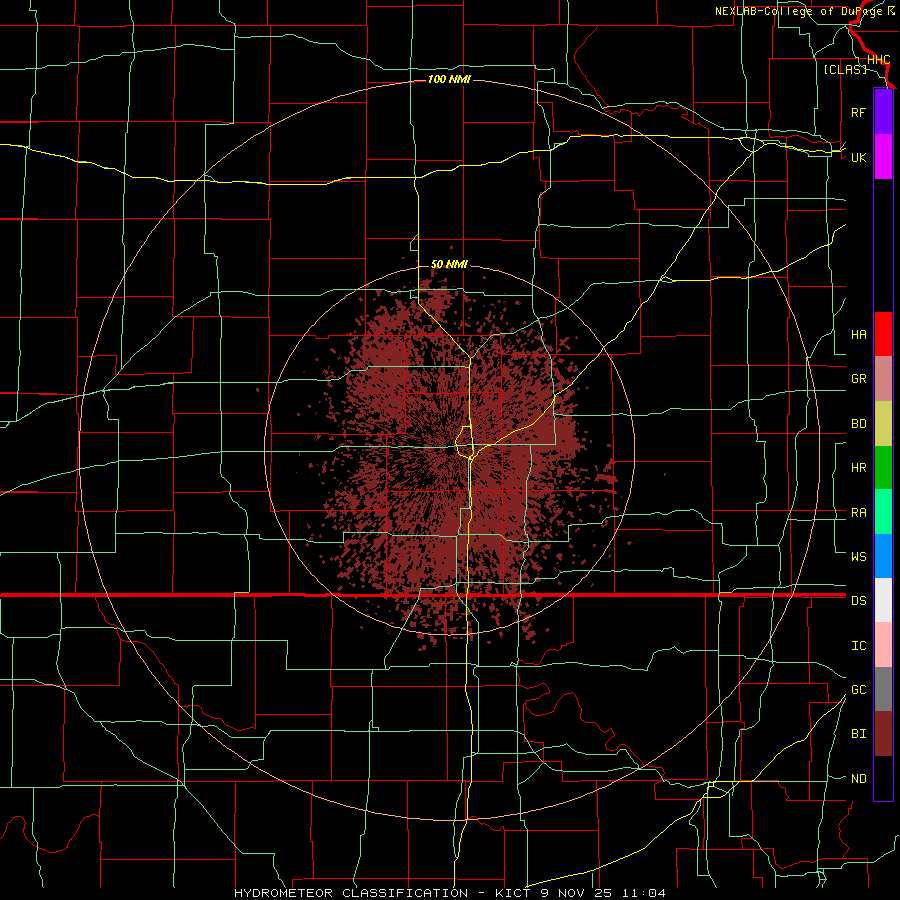Click the GC legend label

pyautogui.click(x=859, y=689)
